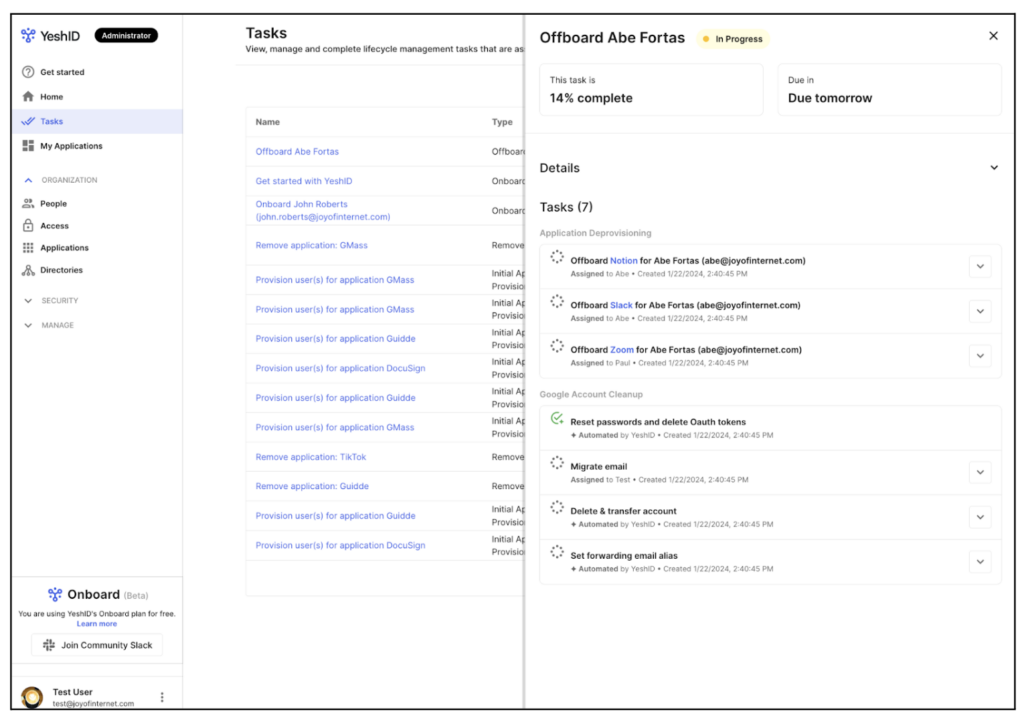Click the YeshID logo icon

point(28,35)
